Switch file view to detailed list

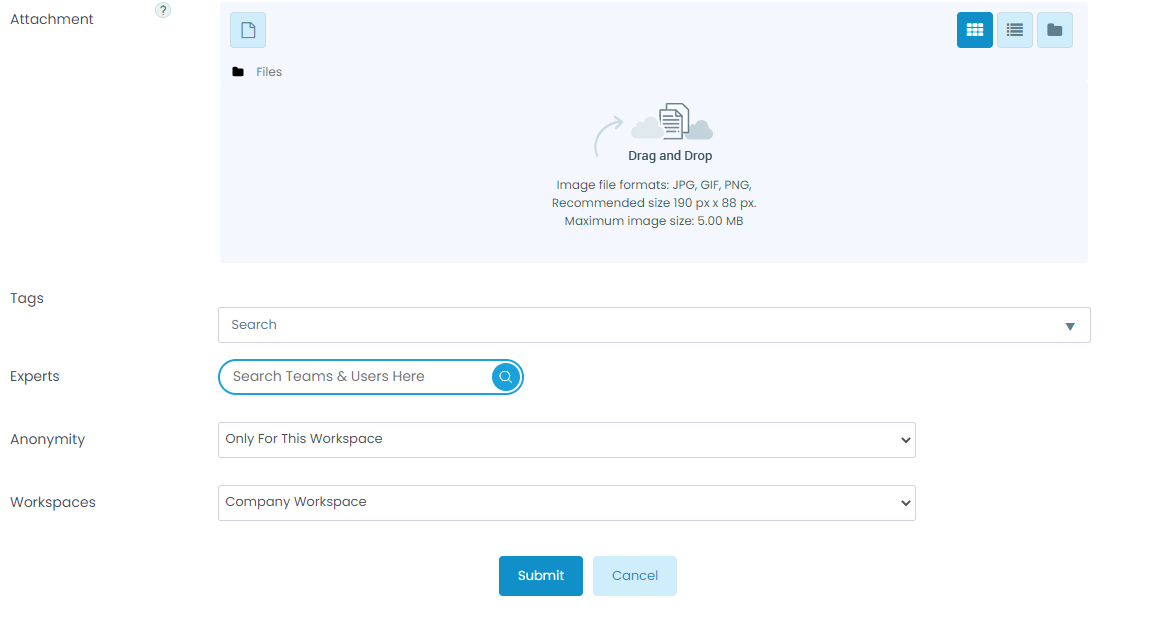(1014, 30)
